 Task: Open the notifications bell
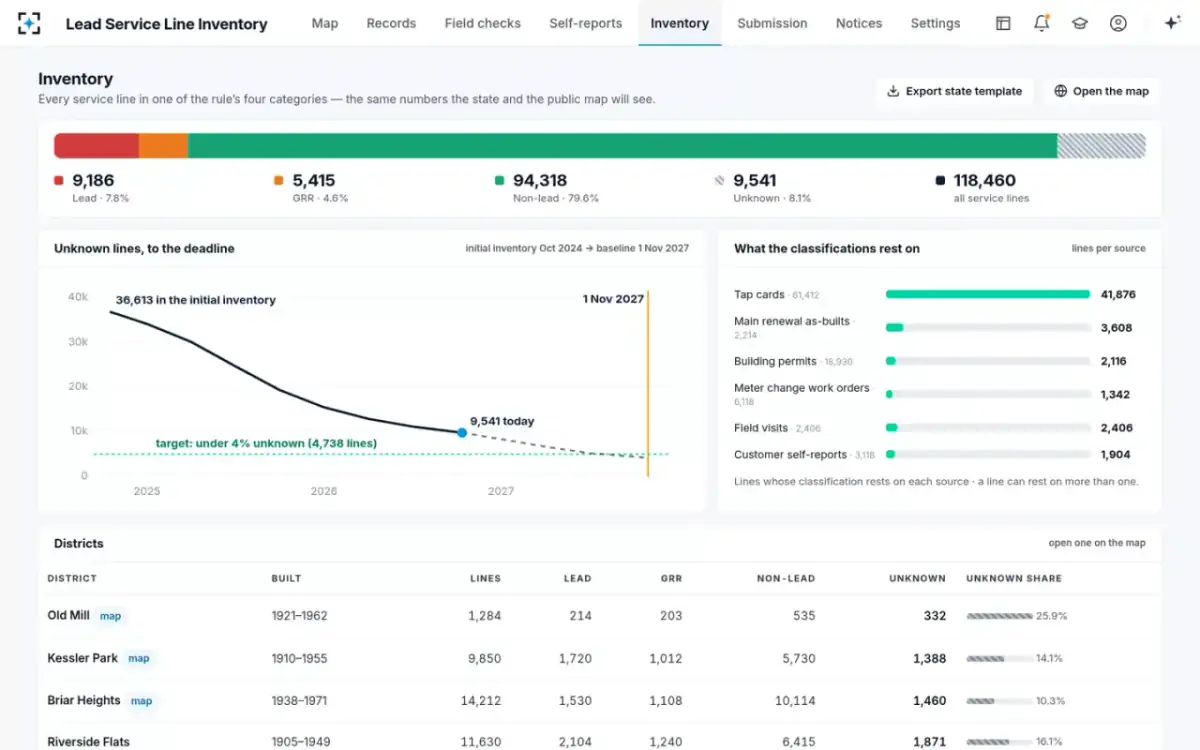[1042, 23]
